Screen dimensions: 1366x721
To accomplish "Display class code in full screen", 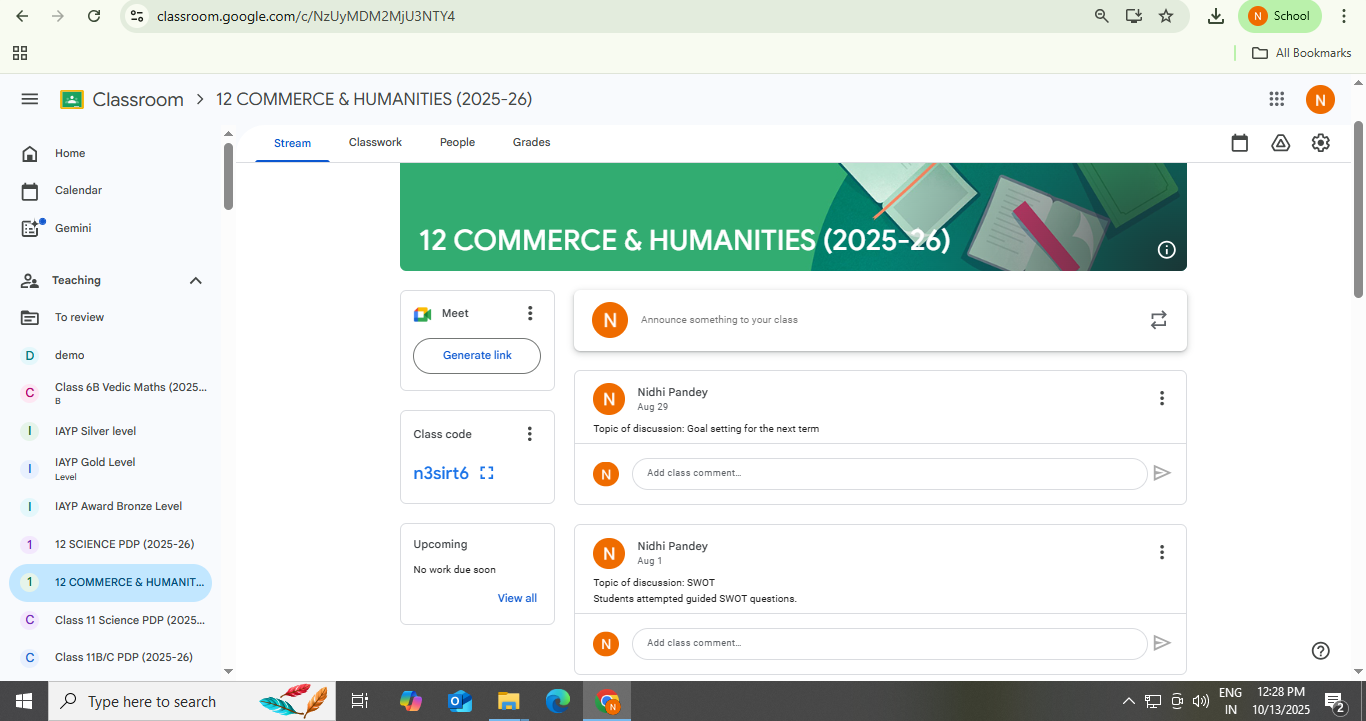I will pyautogui.click(x=487, y=473).
